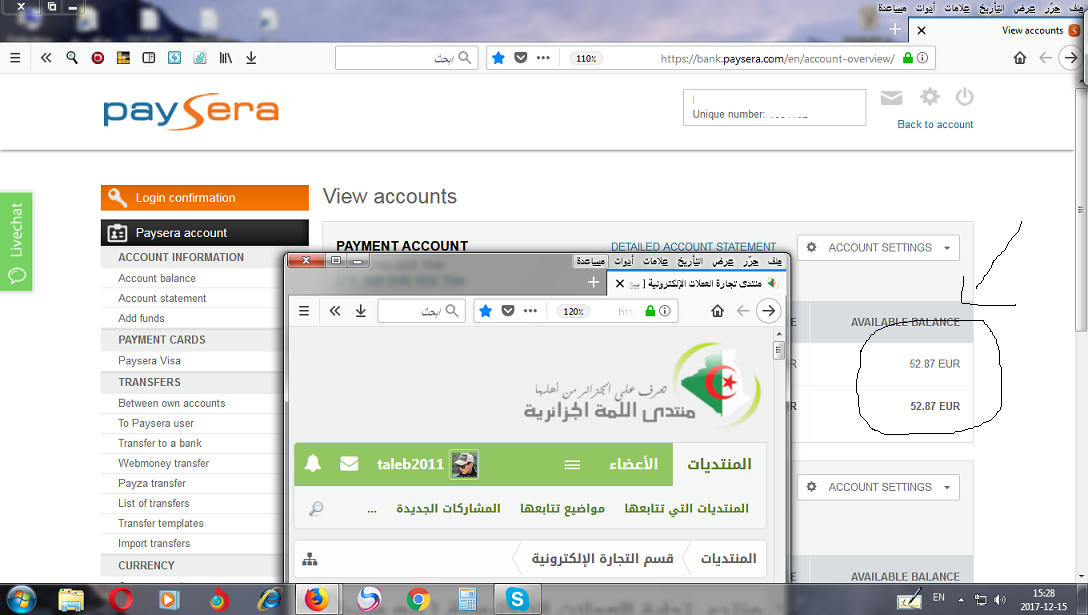Click the Detailed Account Statement link
This screenshot has width=1088, height=615.
(x=693, y=247)
